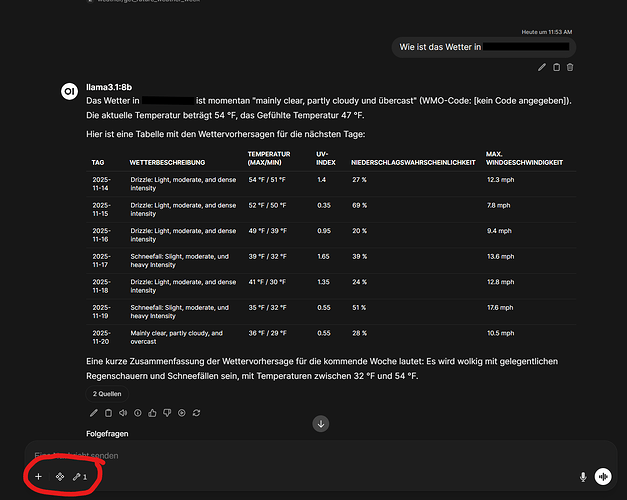Click the WETTERBESCHREIBUNG column header
627x500 pixels.
167,162
